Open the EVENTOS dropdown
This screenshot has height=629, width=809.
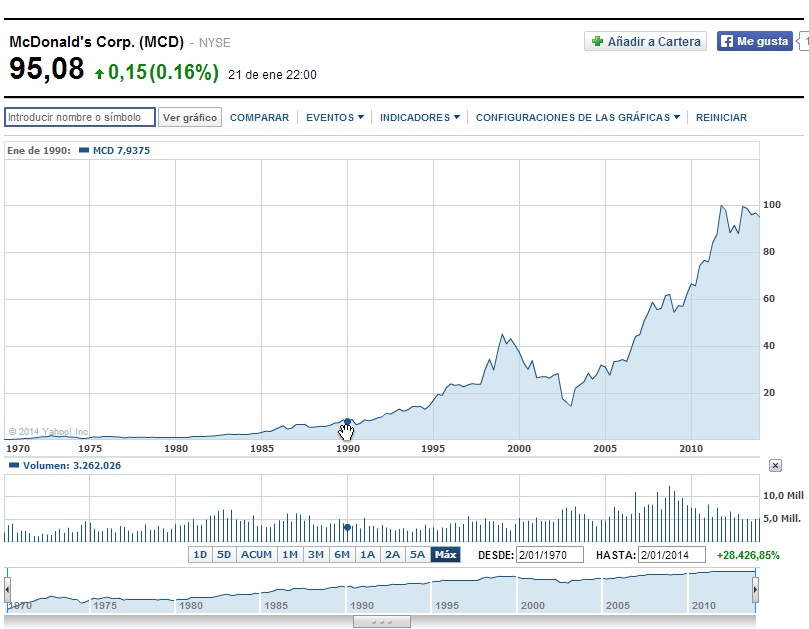click(x=335, y=118)
